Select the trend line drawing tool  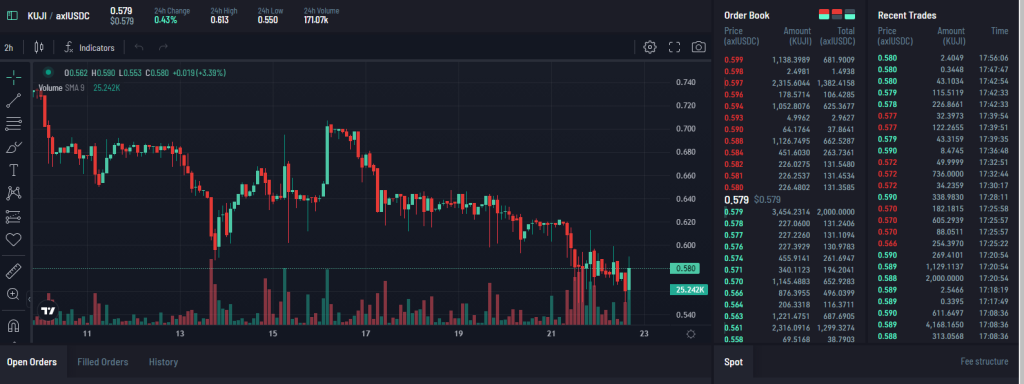tap(14, 101)
